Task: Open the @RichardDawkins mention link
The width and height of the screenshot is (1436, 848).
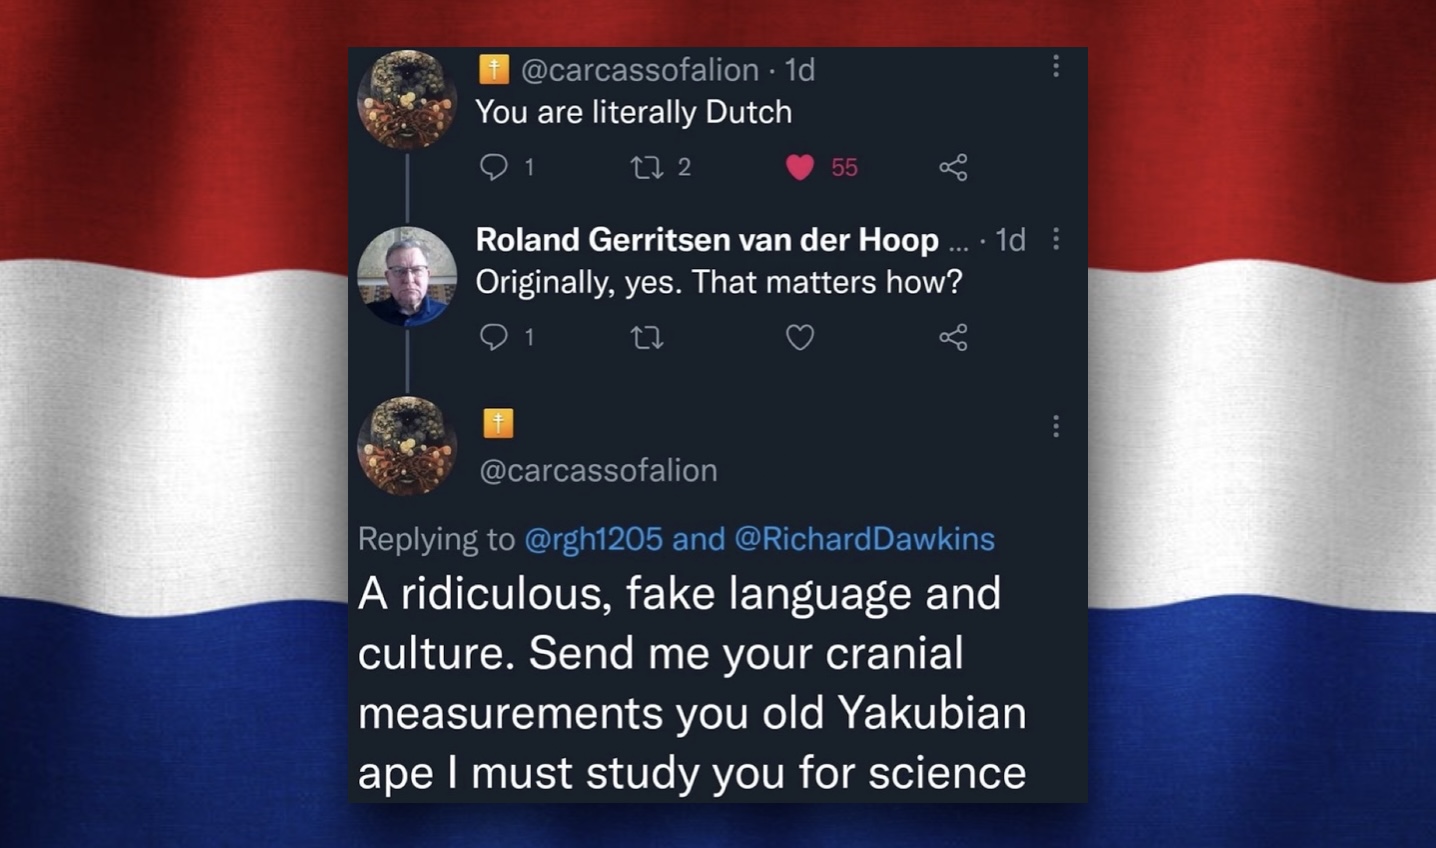Action: tap(864, 539)
